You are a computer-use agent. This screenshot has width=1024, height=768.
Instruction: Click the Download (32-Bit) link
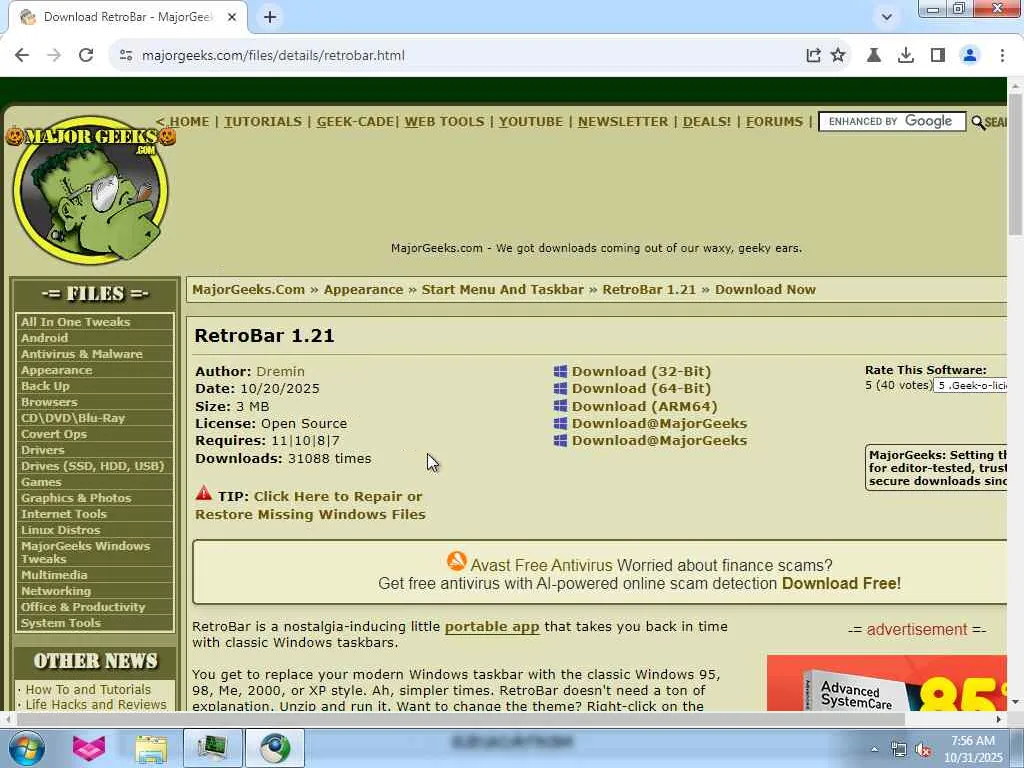click(x=641, y=372)
